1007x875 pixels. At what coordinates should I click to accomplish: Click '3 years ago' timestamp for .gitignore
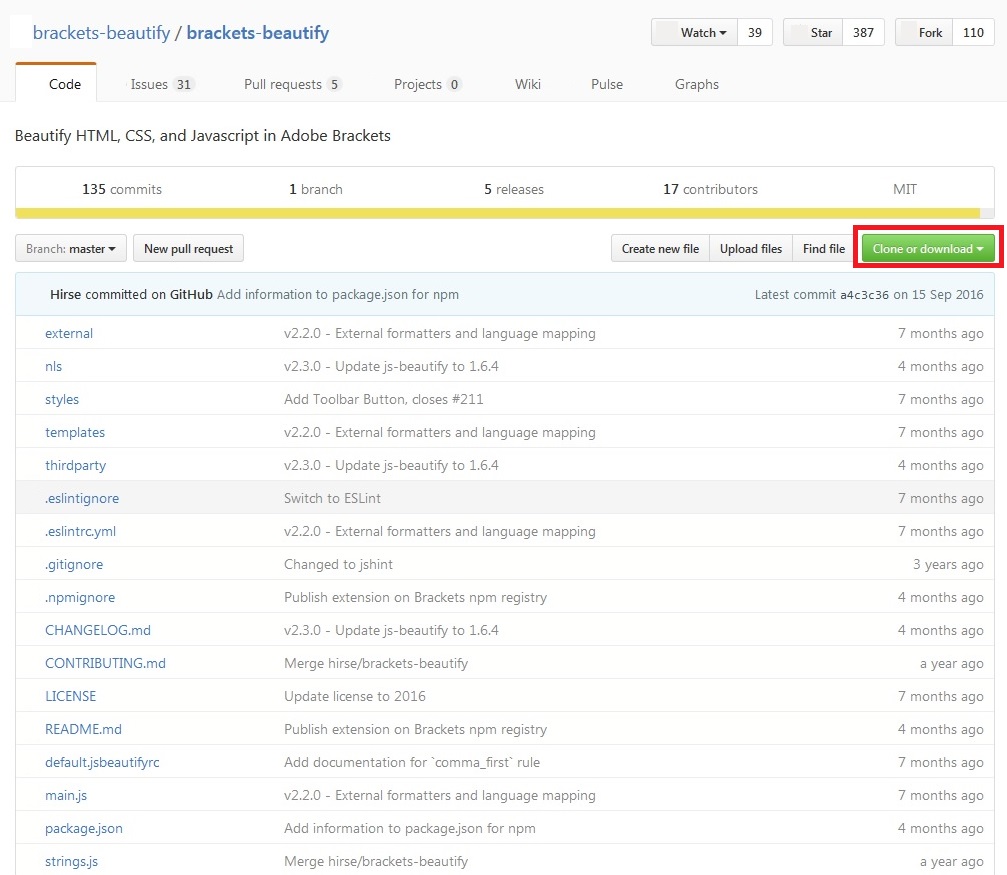(x=948, y=565)
